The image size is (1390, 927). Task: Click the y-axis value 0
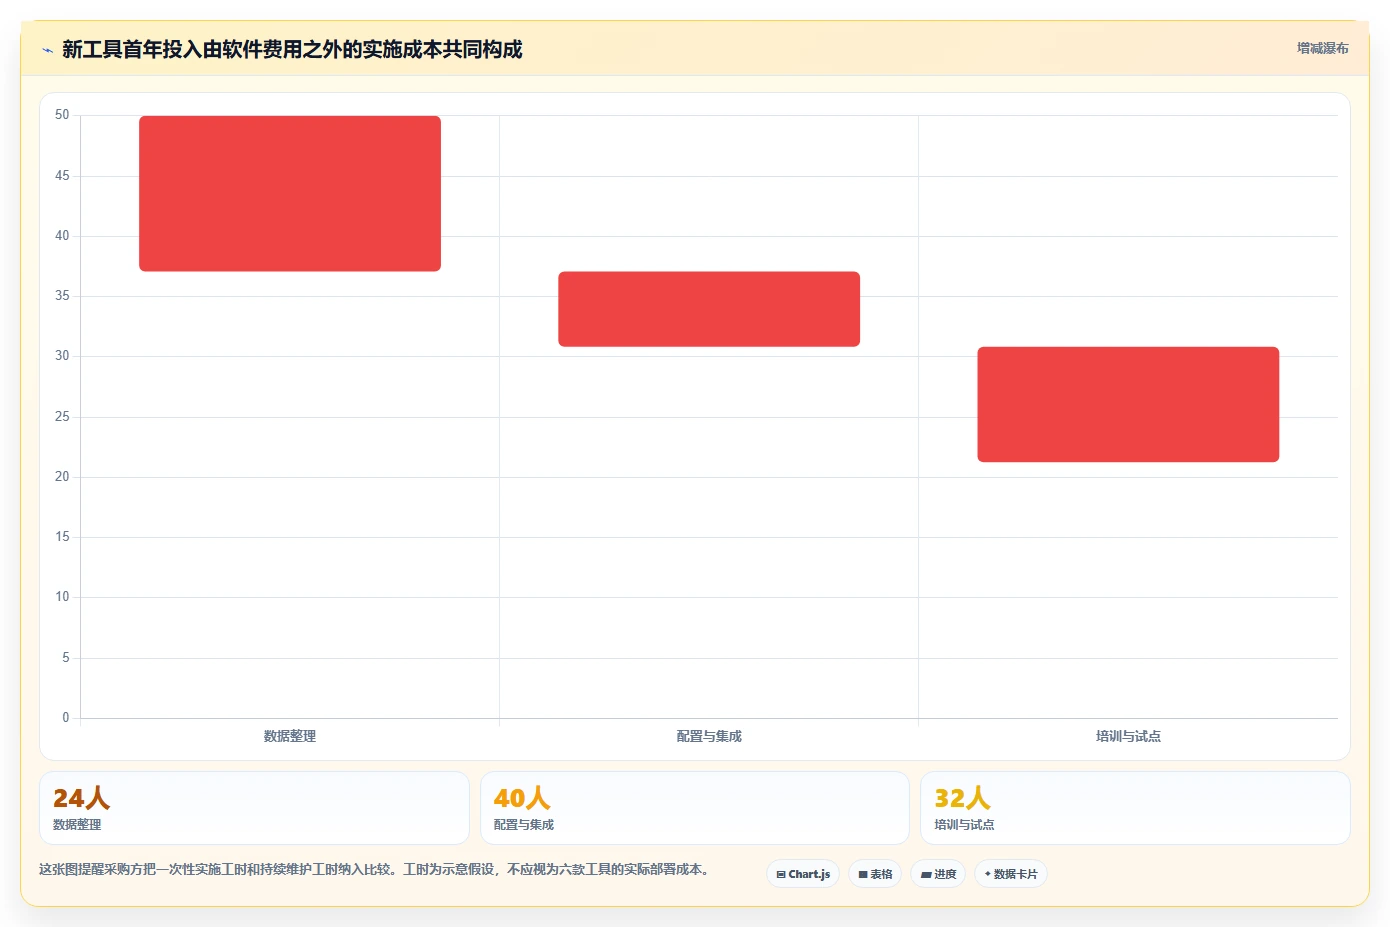pos(66,718)
